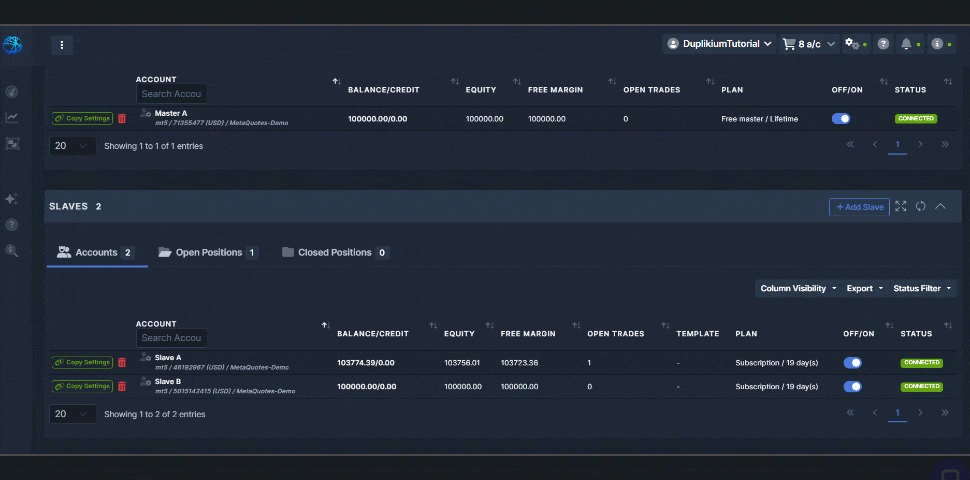Image resolution: width=970 pixels, height=480 pixels.
Task: Click the three-dot menu icon at top left
Action: tap(62, 45)
